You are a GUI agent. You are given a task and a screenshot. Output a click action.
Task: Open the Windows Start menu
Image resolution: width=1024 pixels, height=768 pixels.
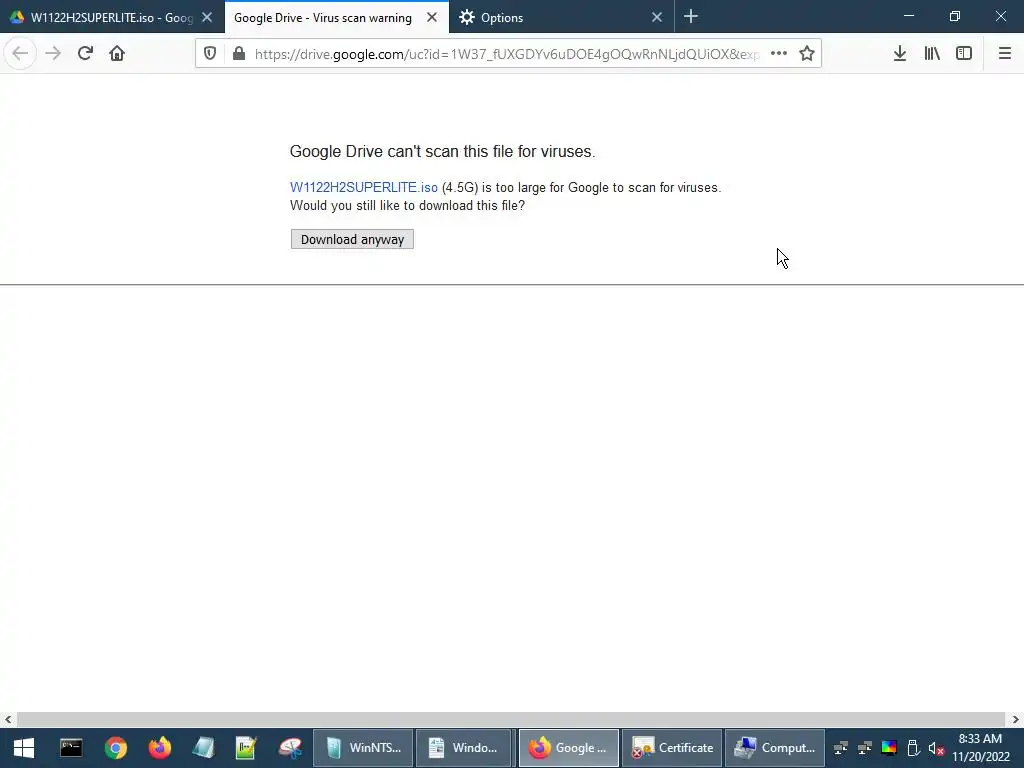click(24, 748)
